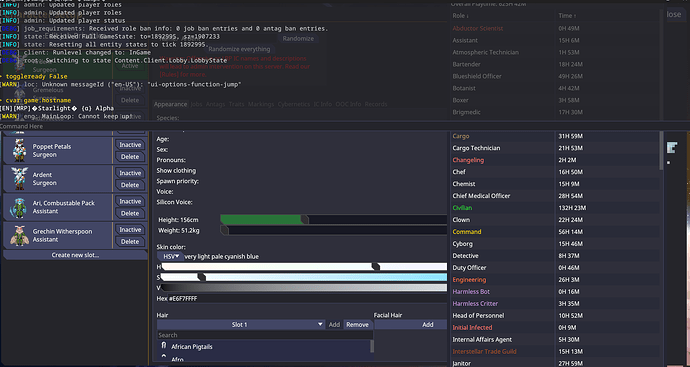
Task: Click the Detective role row
Action: (554, 256)
